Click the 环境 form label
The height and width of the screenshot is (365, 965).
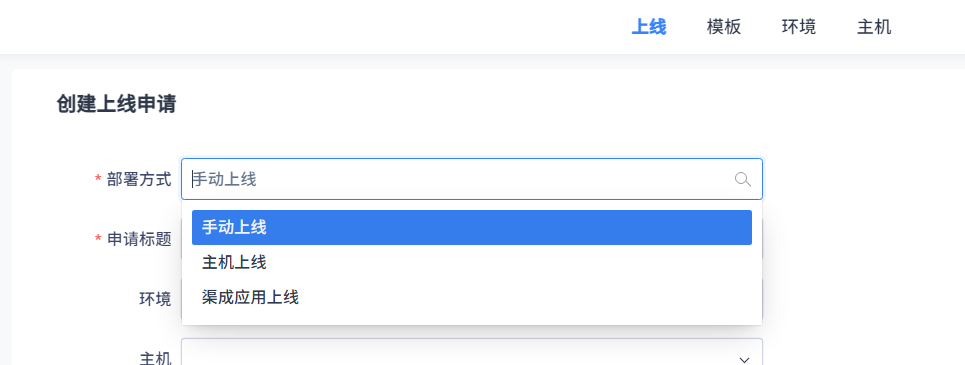click(156, 299)
